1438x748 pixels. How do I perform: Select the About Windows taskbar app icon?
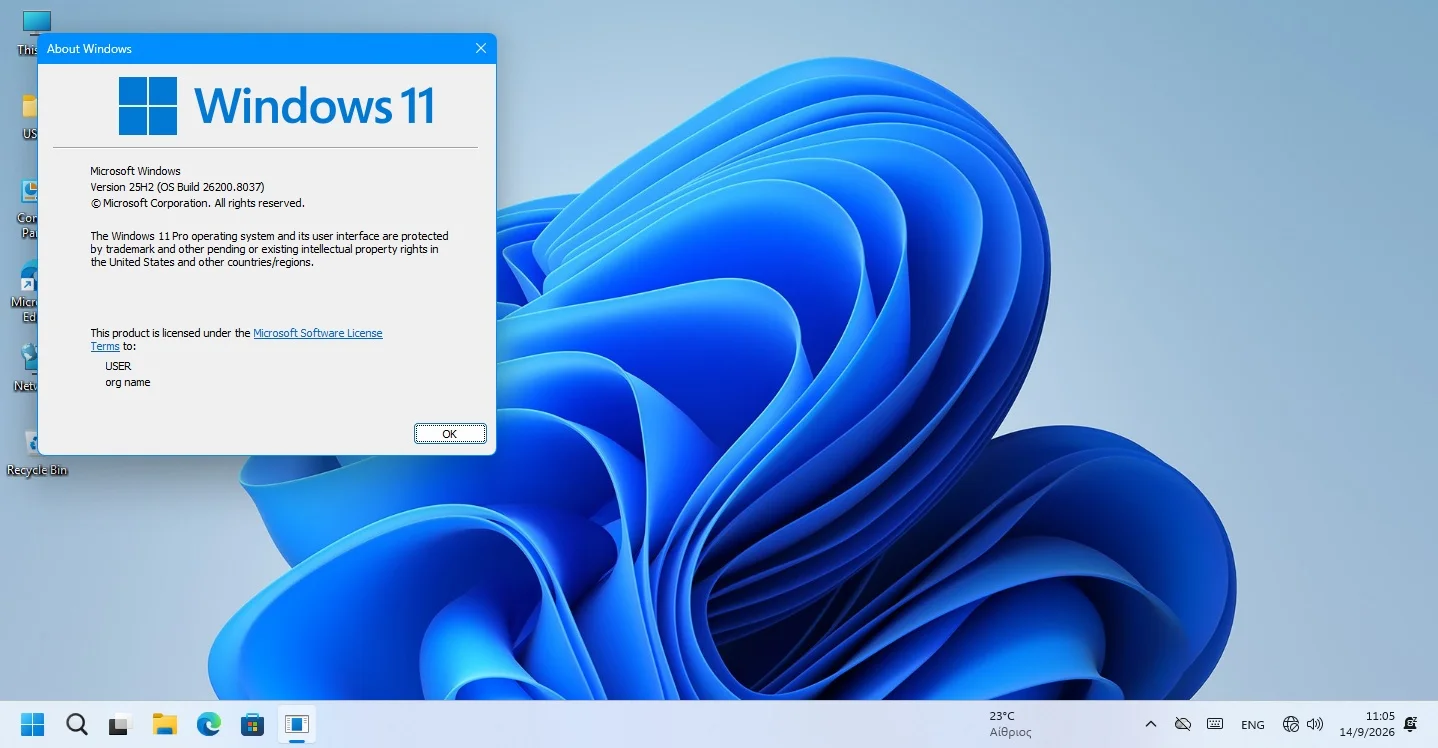click(x=296, y=724)
